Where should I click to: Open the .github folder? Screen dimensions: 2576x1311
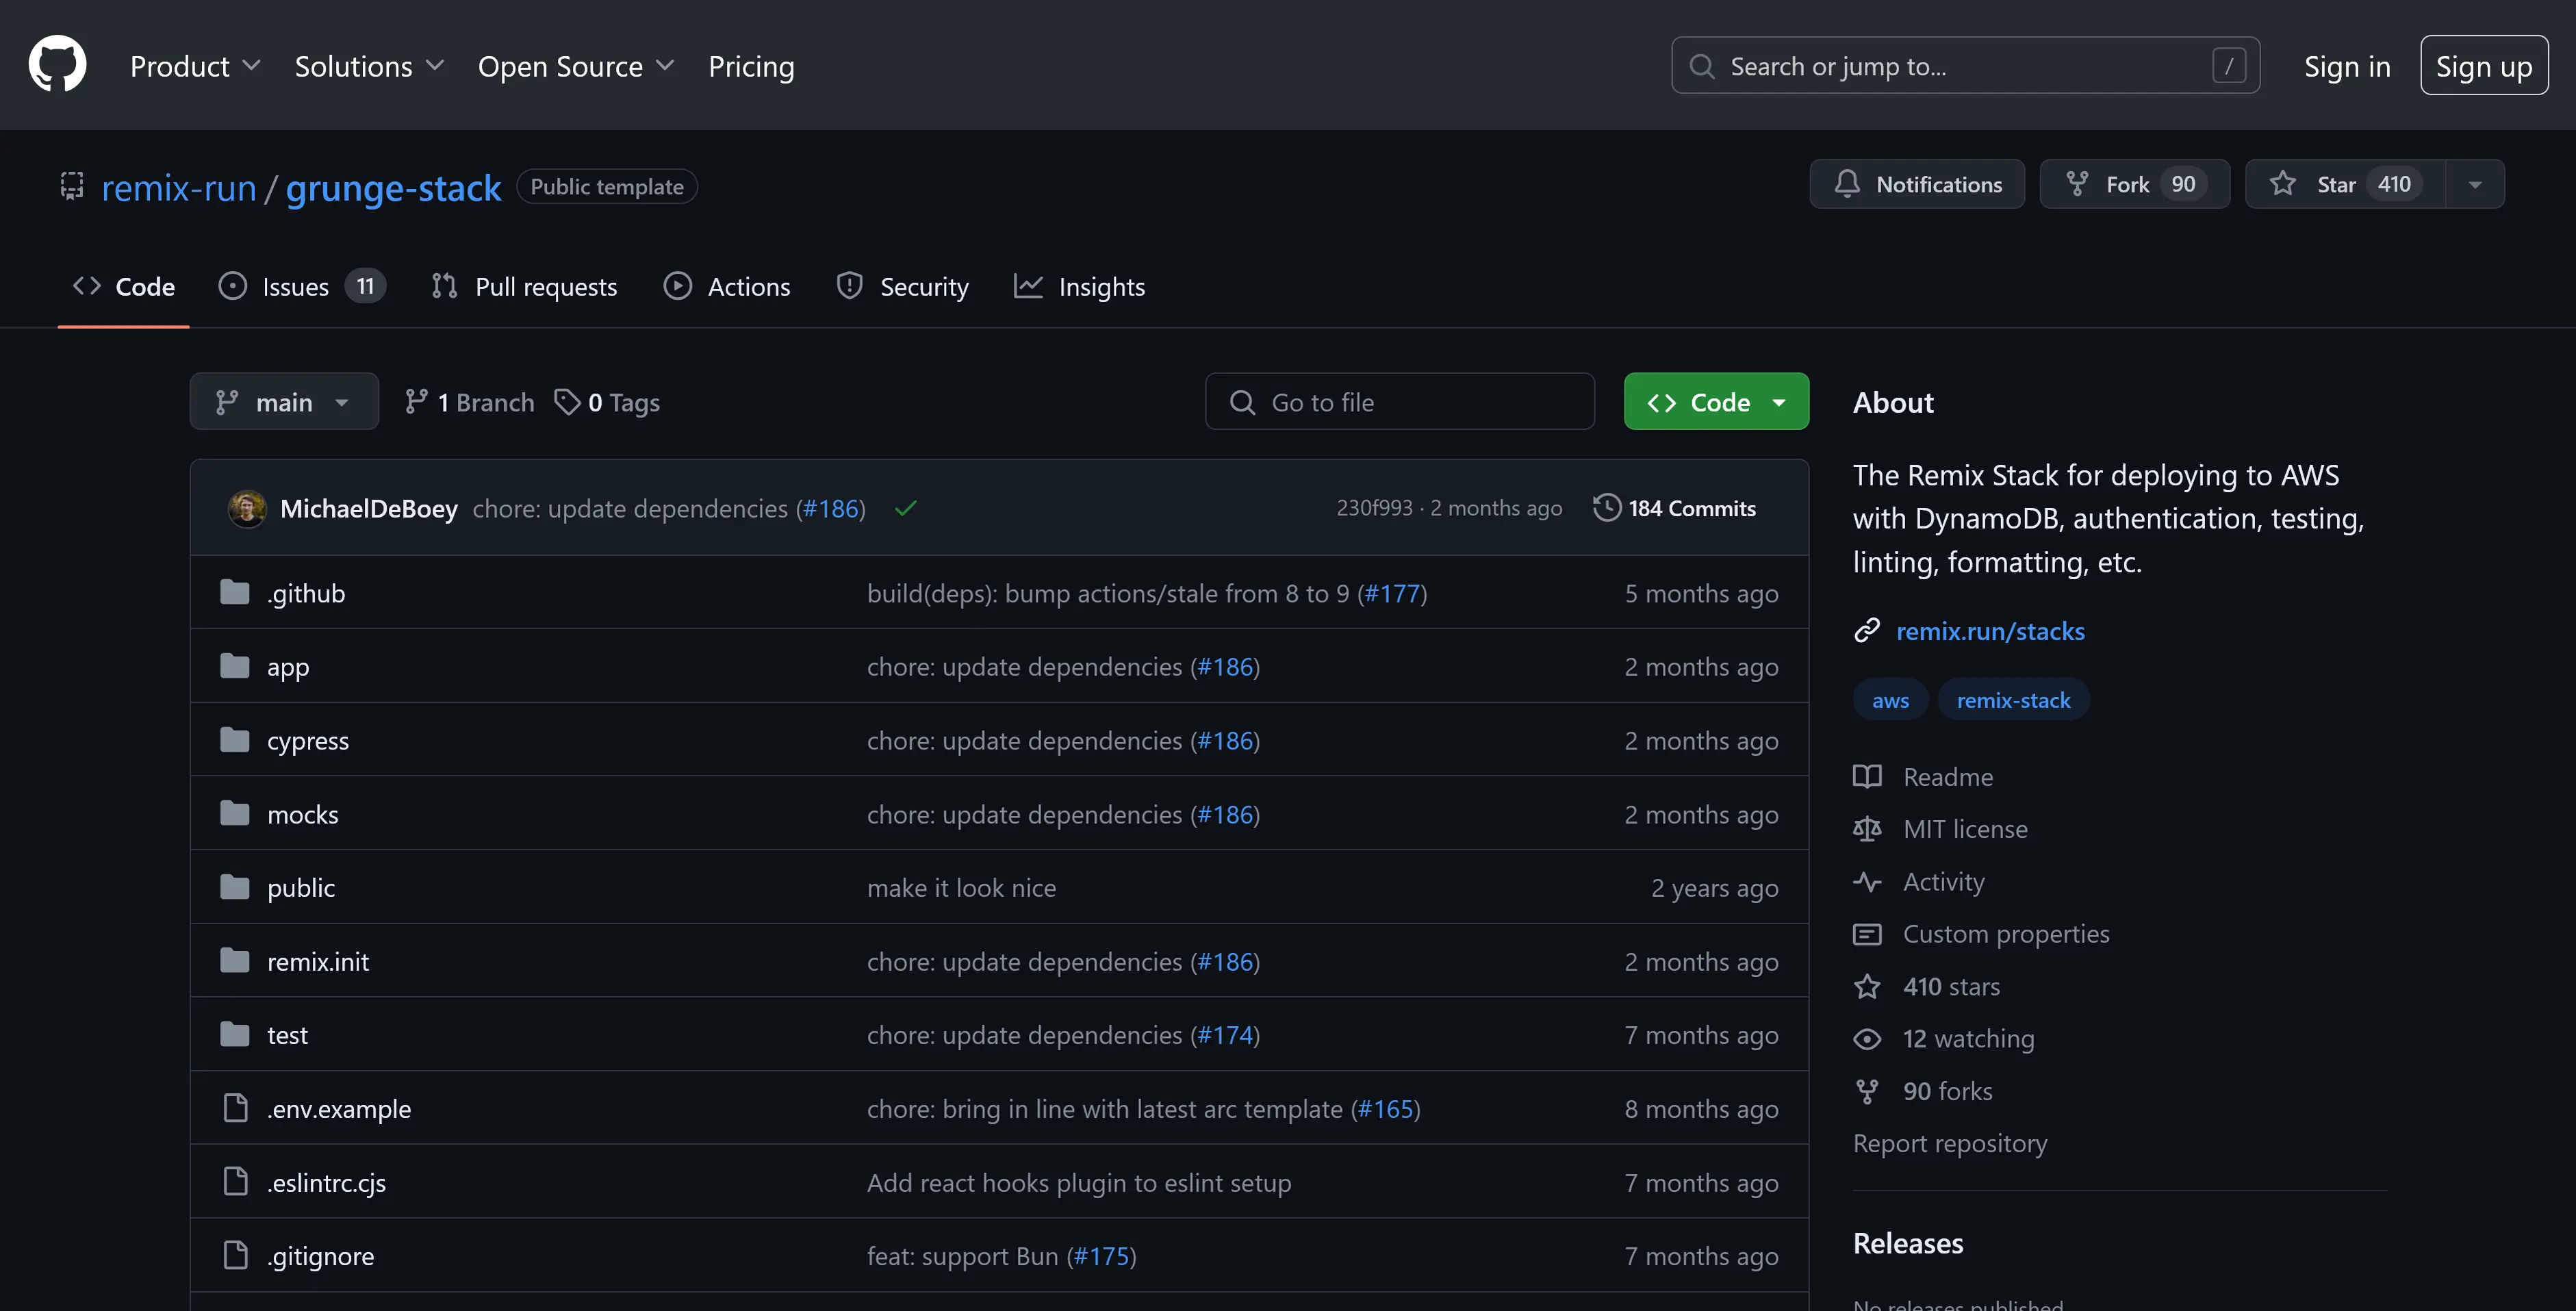[306, 593]
